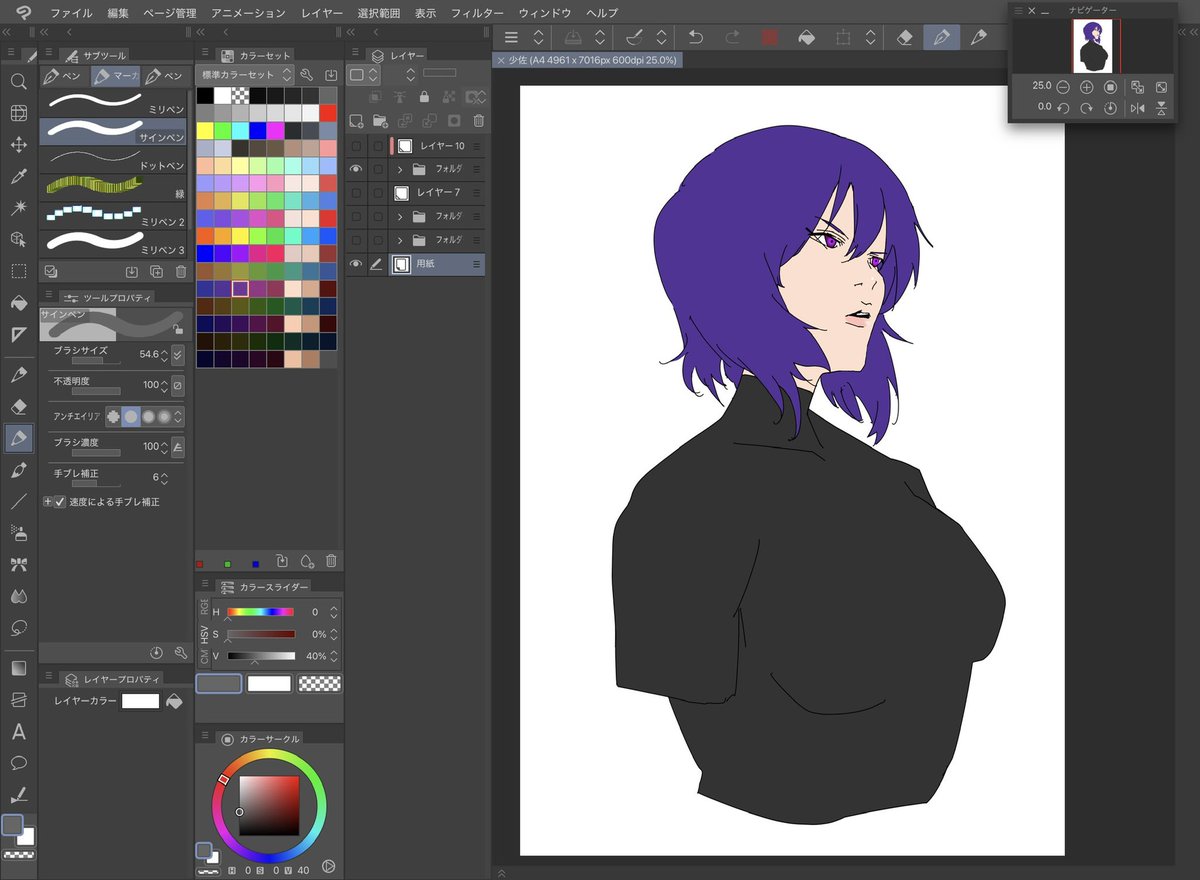Viewport: 1200px width, 880px height.
Task: Select the Auto select magic wand tool
Action: coord(18,208)
